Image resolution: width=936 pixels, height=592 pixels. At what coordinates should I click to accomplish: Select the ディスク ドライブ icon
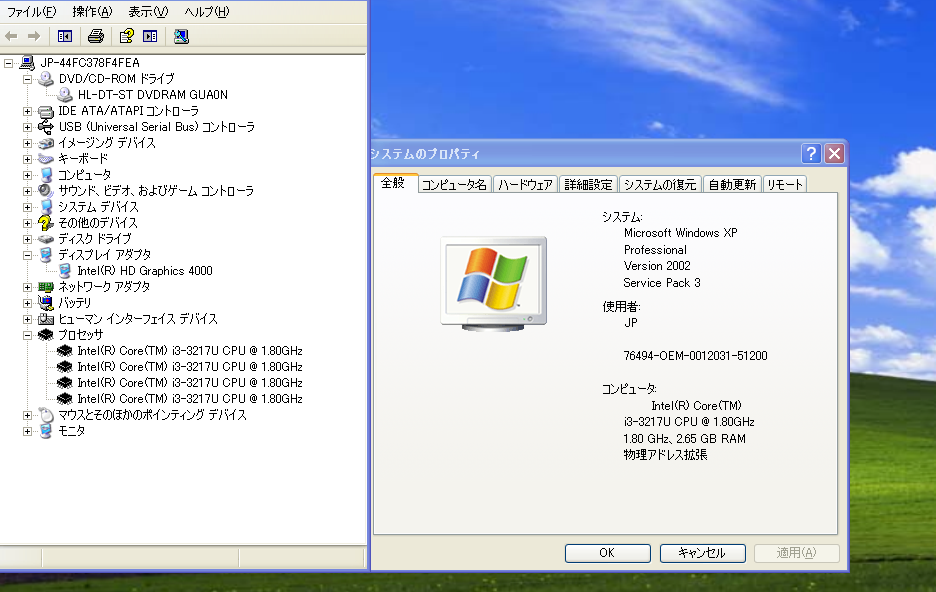click(x=46, y=239)
